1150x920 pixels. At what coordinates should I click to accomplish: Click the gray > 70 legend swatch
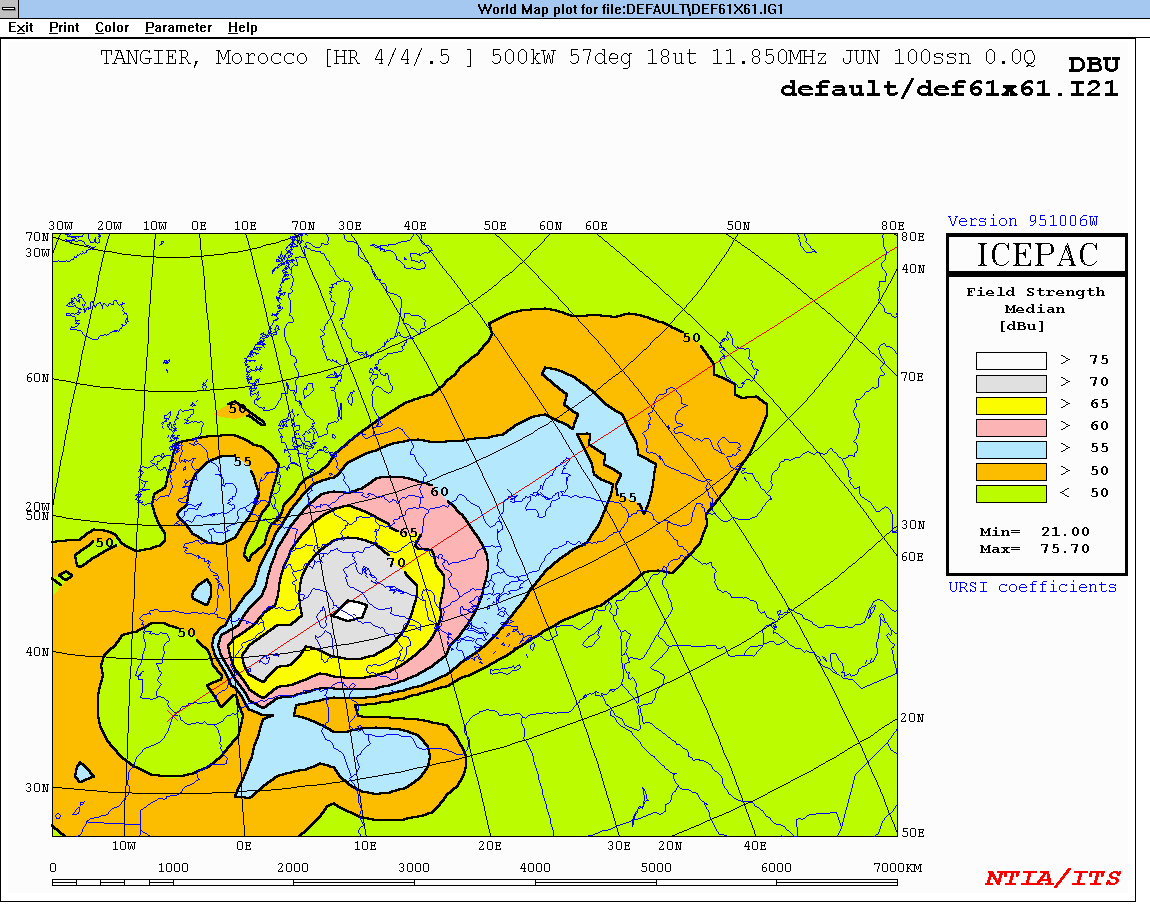pyautogui.click(x=1011, y=383)
